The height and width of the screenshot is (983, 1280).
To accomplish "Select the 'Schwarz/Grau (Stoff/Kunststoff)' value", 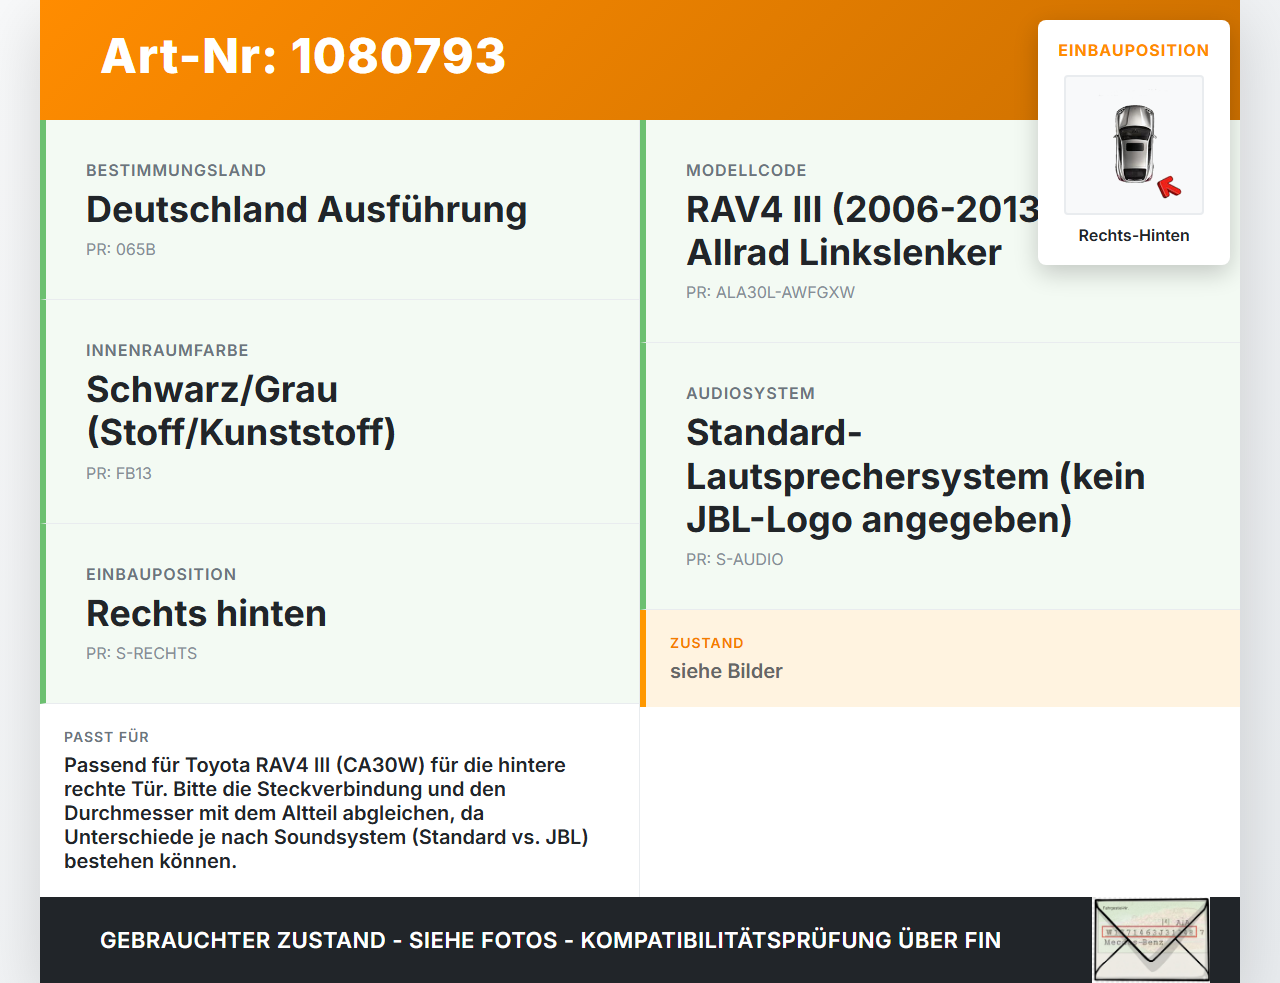I will pyautogui.click(x=241, y=411).
